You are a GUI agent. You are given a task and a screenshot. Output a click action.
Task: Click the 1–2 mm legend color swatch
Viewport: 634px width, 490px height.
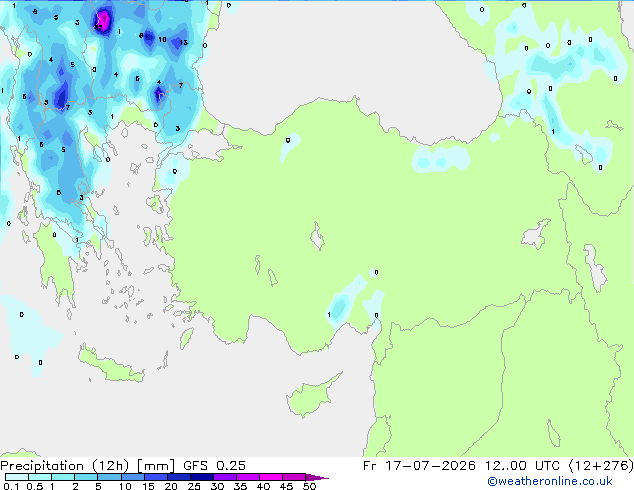63,477
